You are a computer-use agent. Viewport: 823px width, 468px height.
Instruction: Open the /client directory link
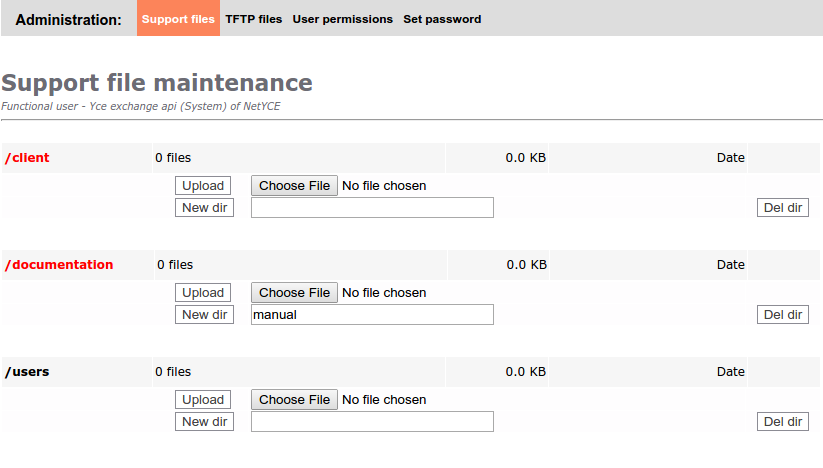coord(27,158)
